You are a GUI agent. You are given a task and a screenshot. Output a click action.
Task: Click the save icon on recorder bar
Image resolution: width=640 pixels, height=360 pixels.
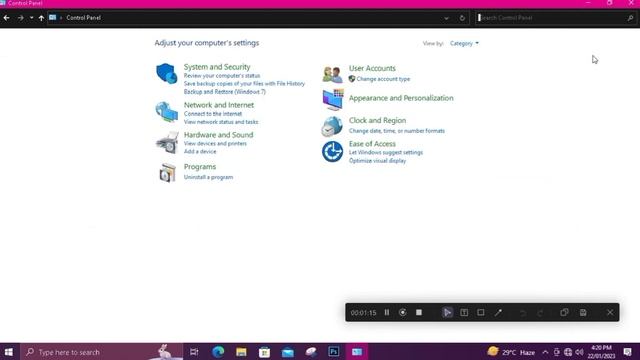pos(583,313)
